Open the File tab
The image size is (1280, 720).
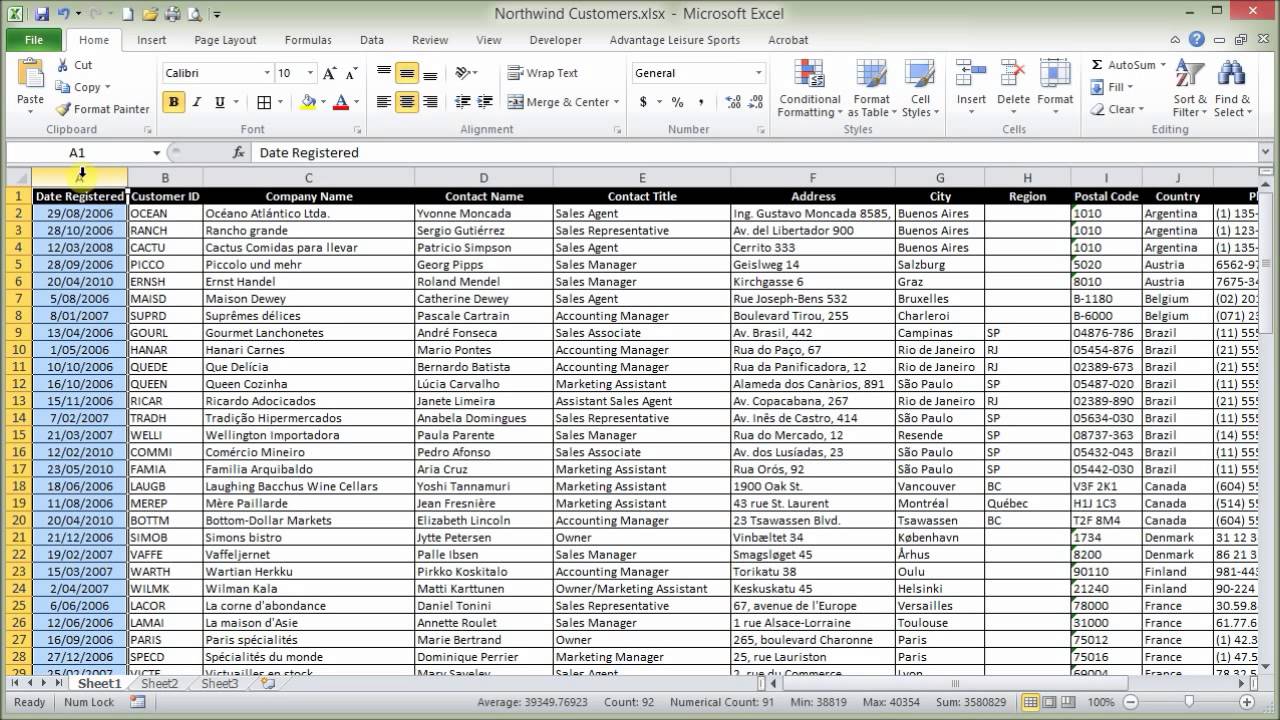[34, 40]
